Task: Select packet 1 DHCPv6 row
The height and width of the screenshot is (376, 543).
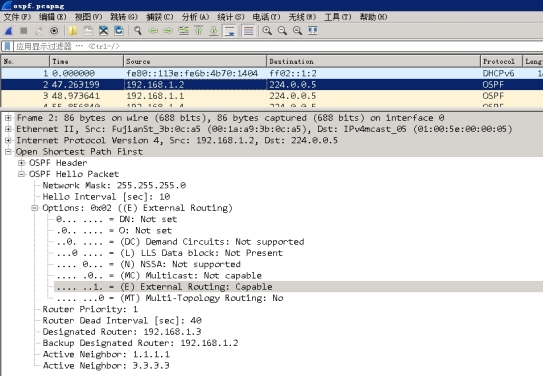Action: [x=272, y=73]
